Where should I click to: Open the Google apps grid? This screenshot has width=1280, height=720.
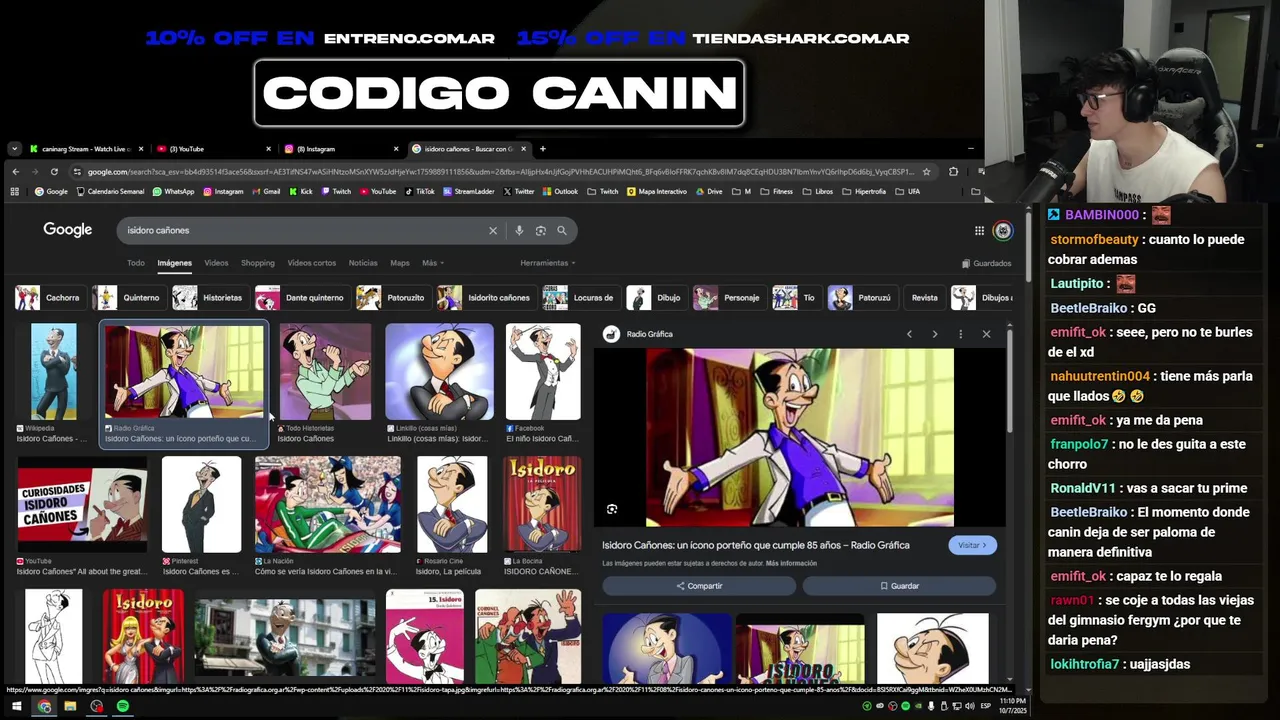click(x=979, y=230)
